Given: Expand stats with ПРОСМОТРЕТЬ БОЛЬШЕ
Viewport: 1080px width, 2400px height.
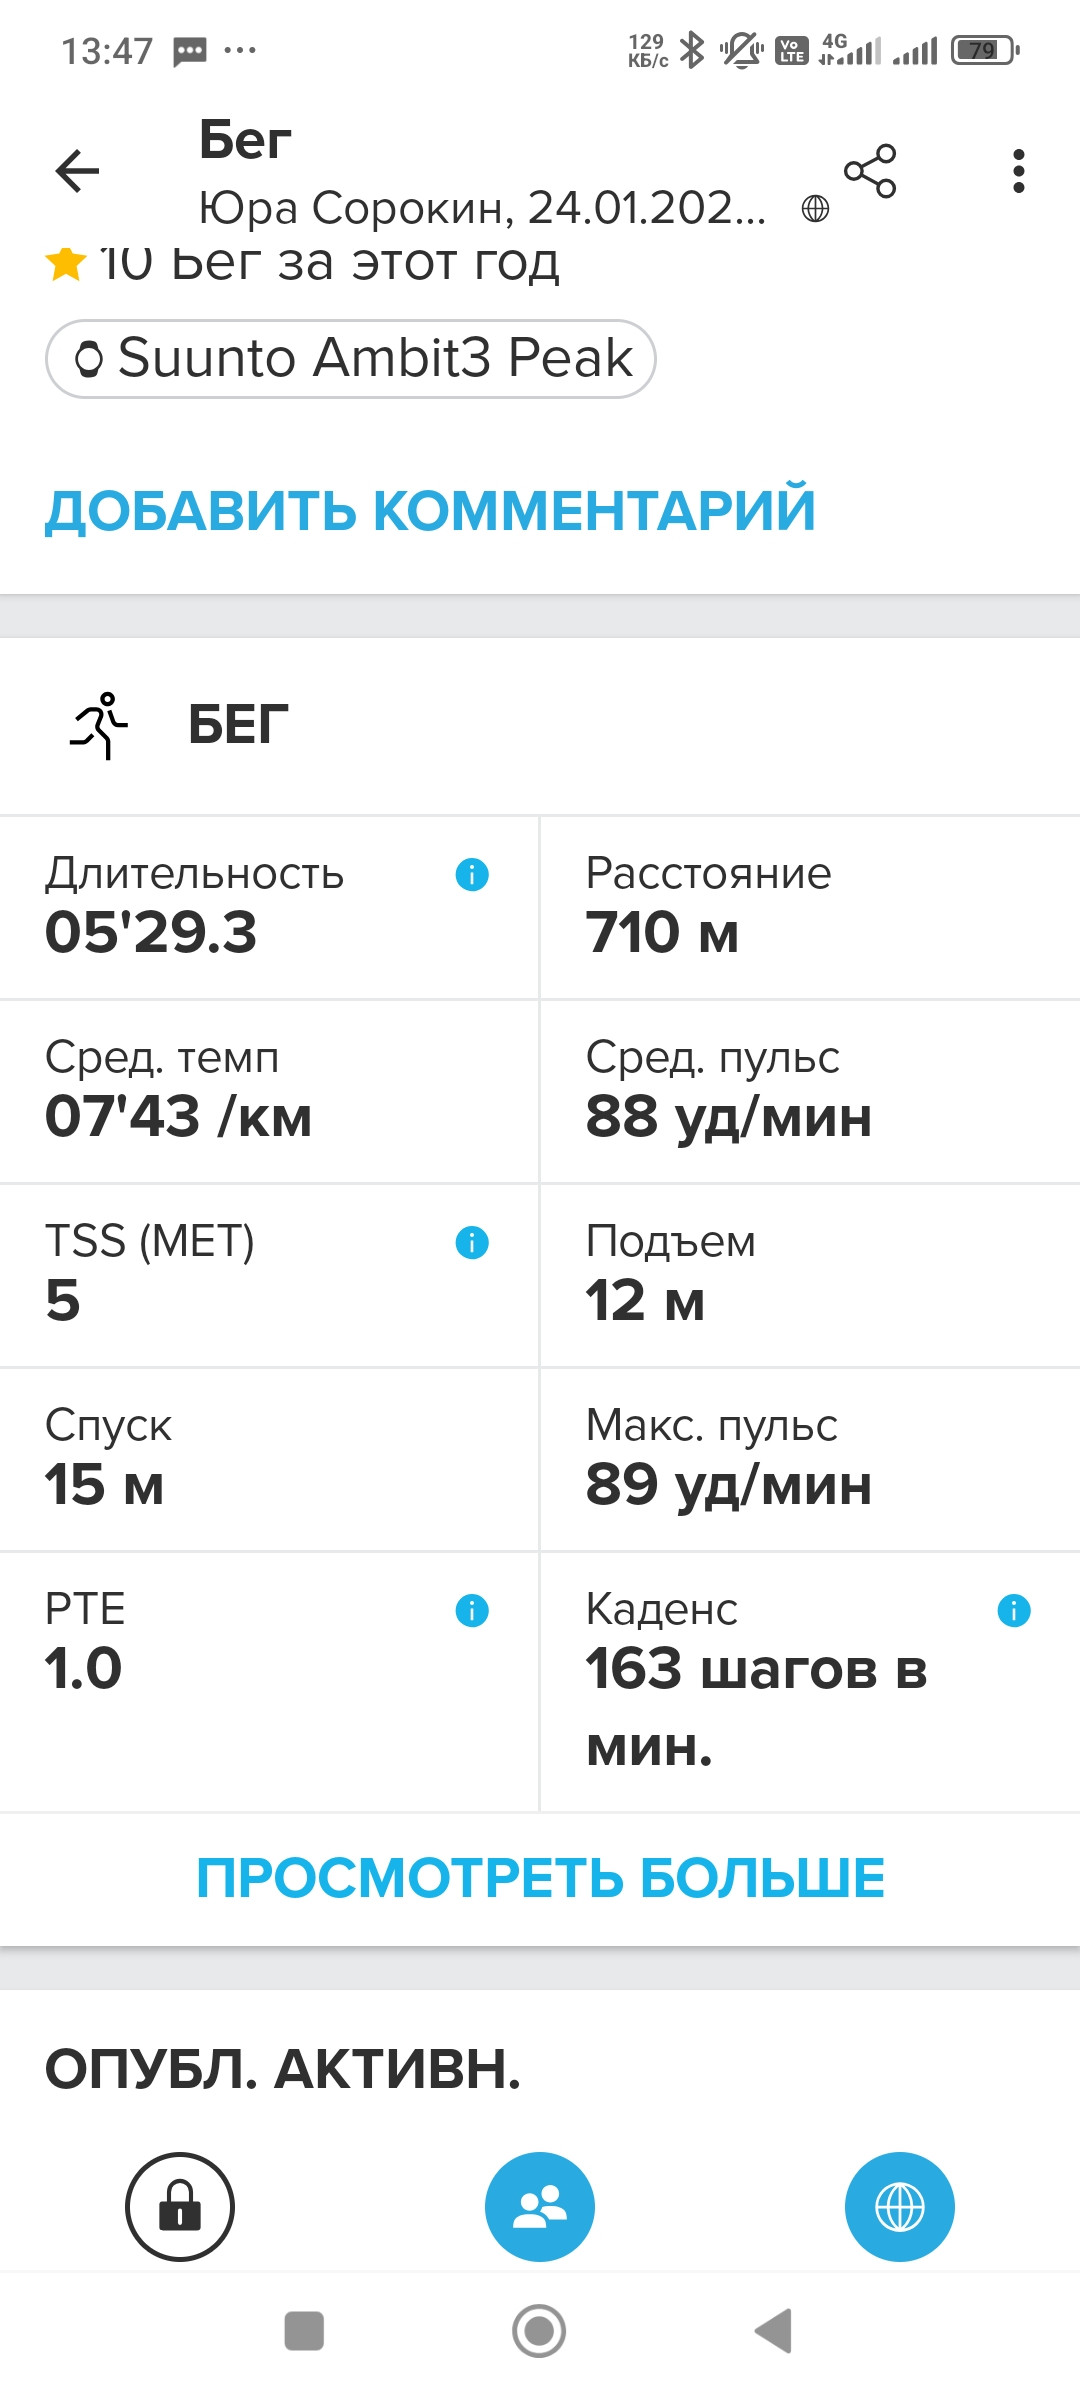Looking at the screenshot, I should pyautogui.click(x=540, y=1878).
